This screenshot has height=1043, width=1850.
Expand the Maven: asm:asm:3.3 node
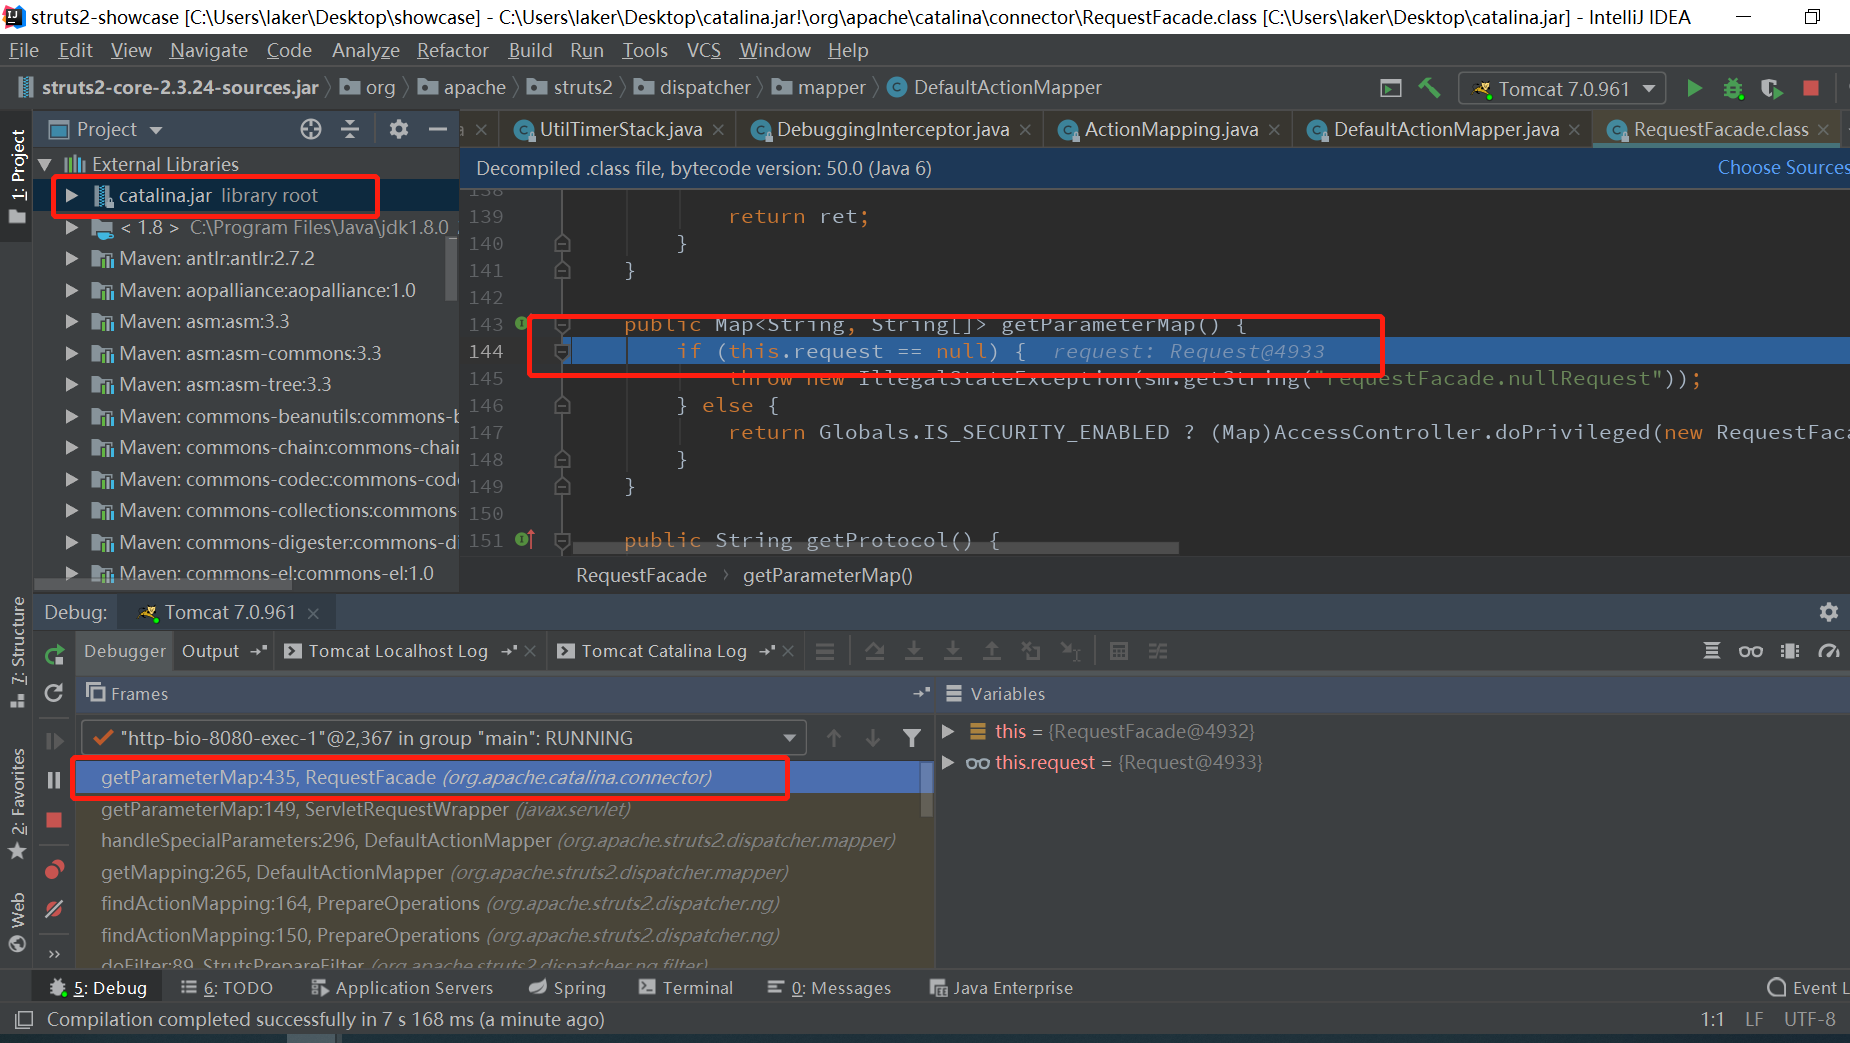pos(71,321)
